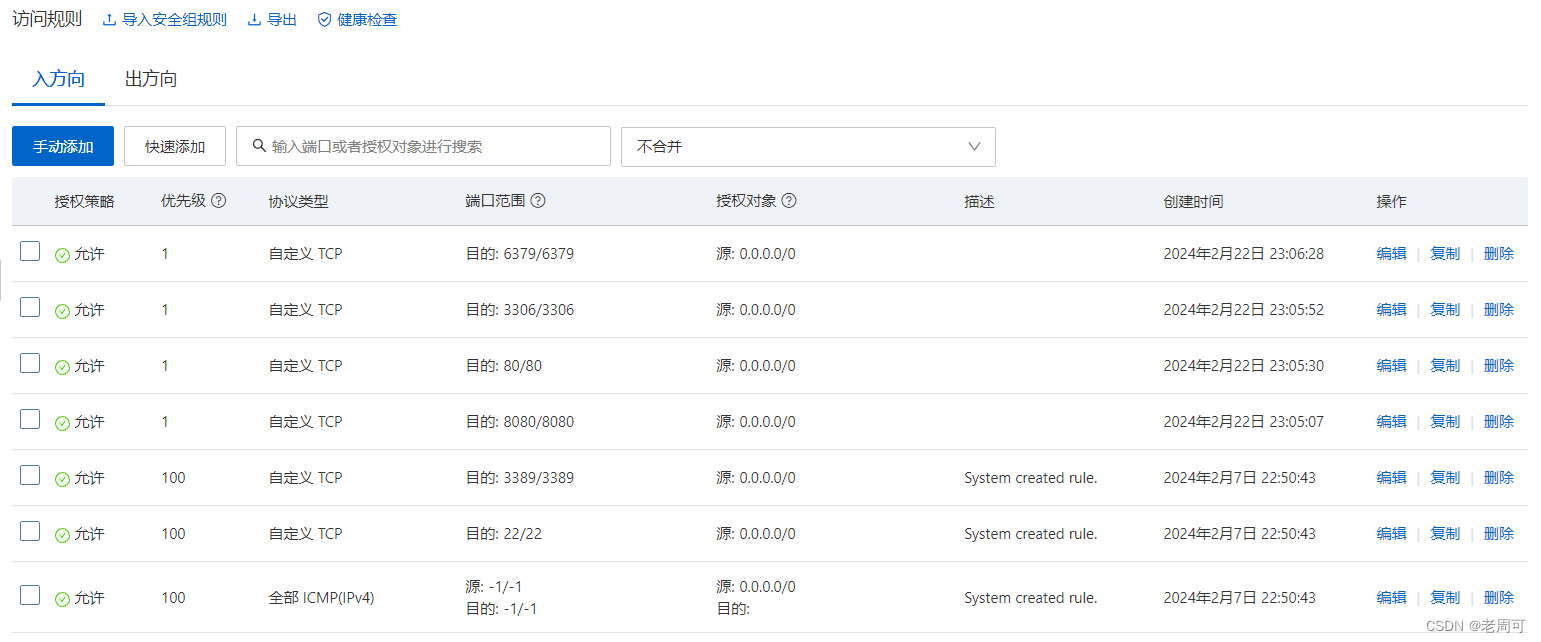Screen dimensions: 1541x642
Task: Click the health check shield icon
Action: click(x=324, y=20)
